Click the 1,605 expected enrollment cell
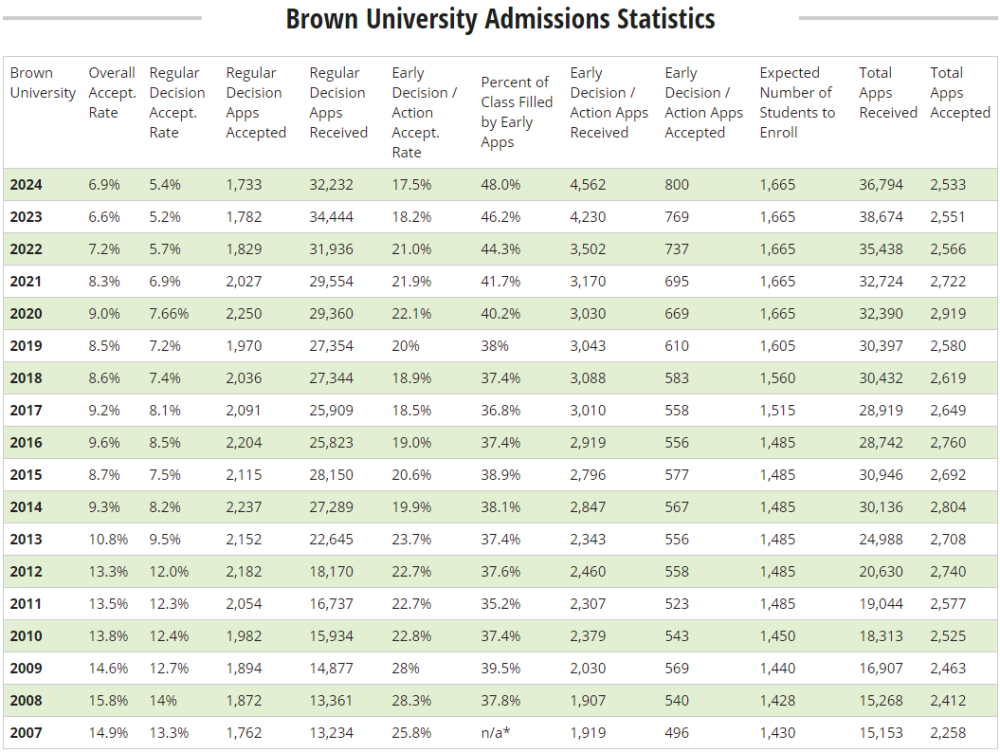The height and width of the screenshot is (753, 1000). [x=778, y=346]
